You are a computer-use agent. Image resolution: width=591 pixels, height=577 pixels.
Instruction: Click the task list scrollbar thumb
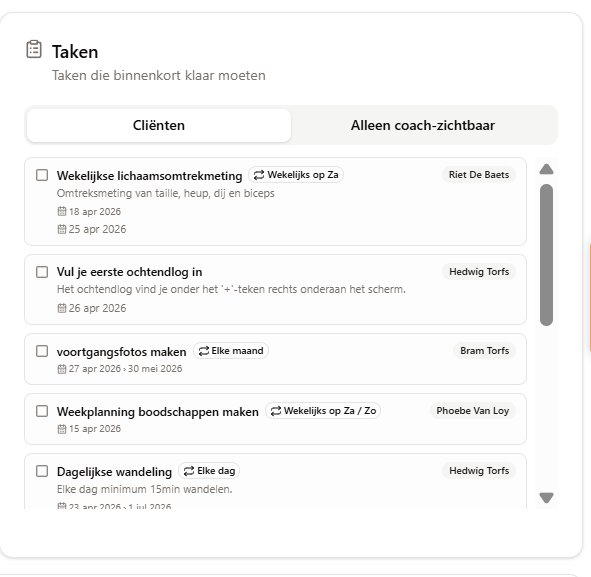(546, 255)
